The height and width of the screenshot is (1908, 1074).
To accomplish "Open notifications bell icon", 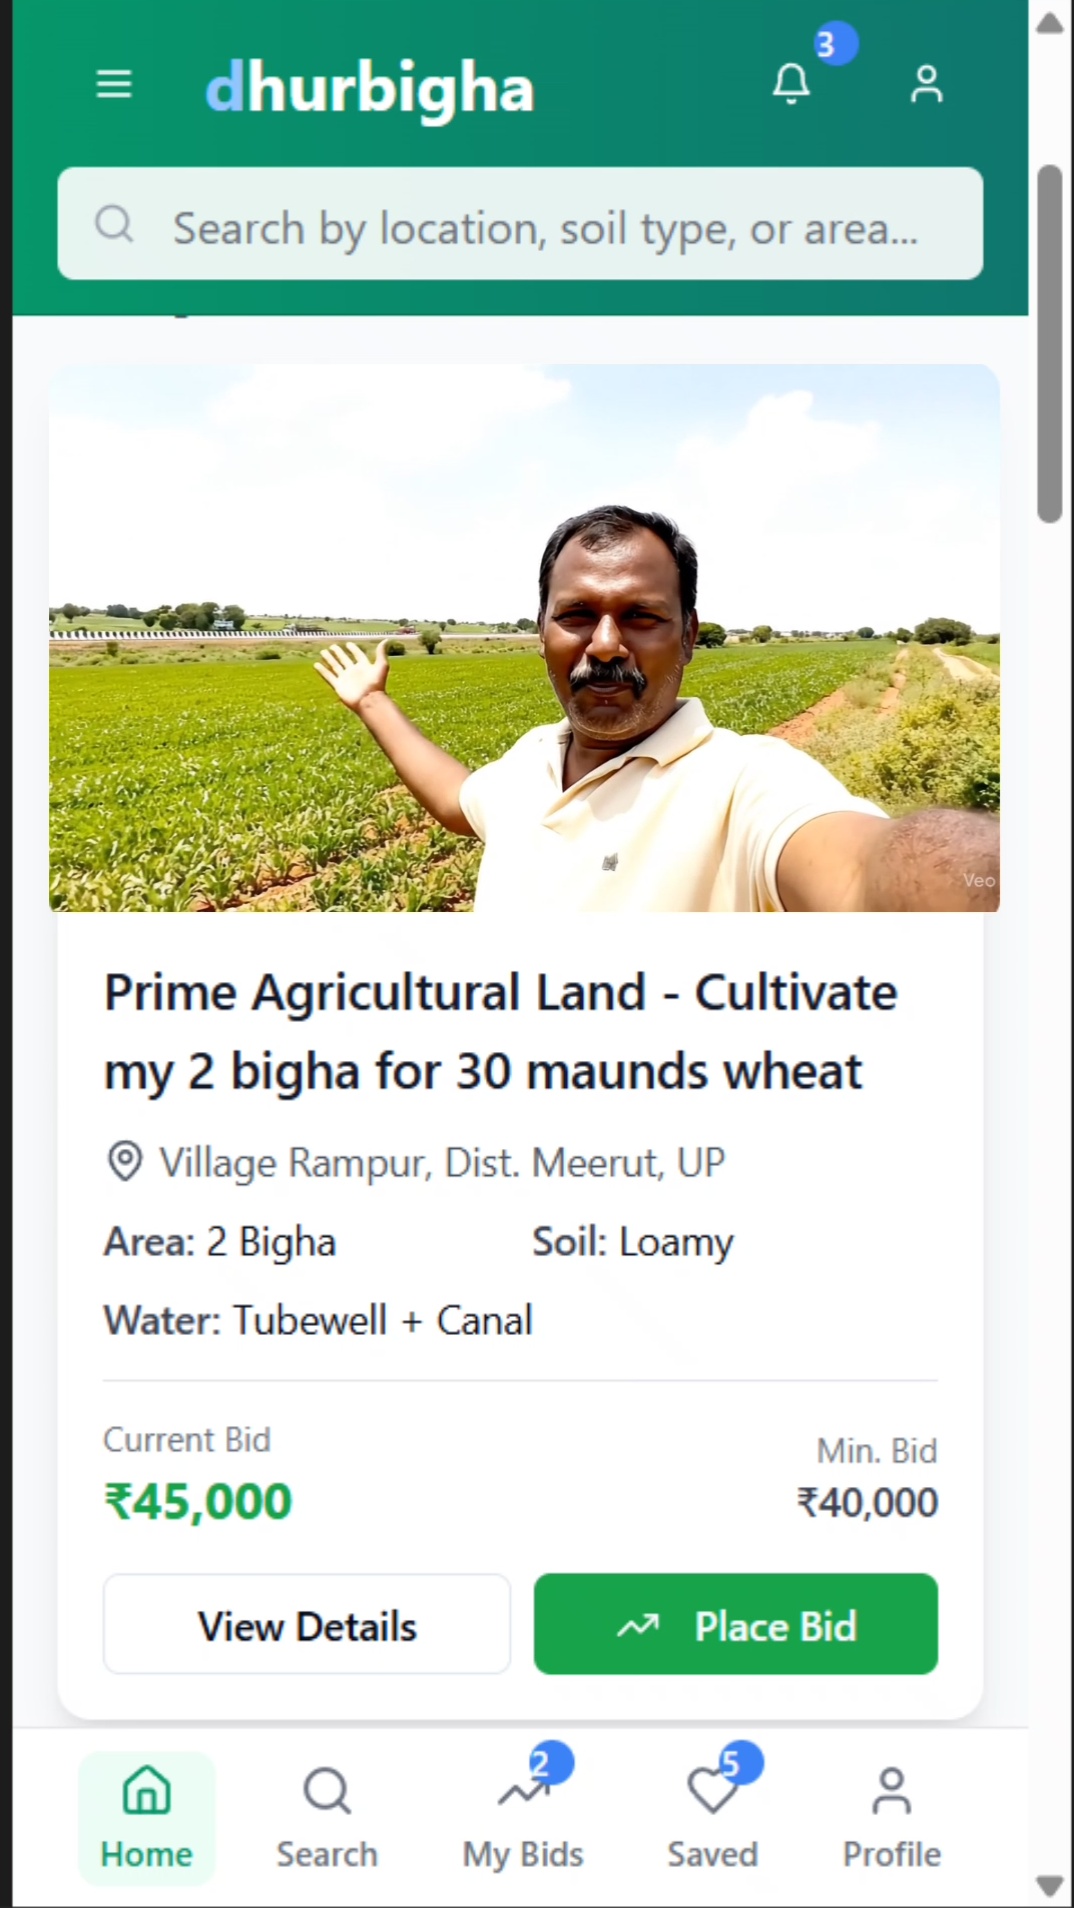I will (x=791, y=84).
